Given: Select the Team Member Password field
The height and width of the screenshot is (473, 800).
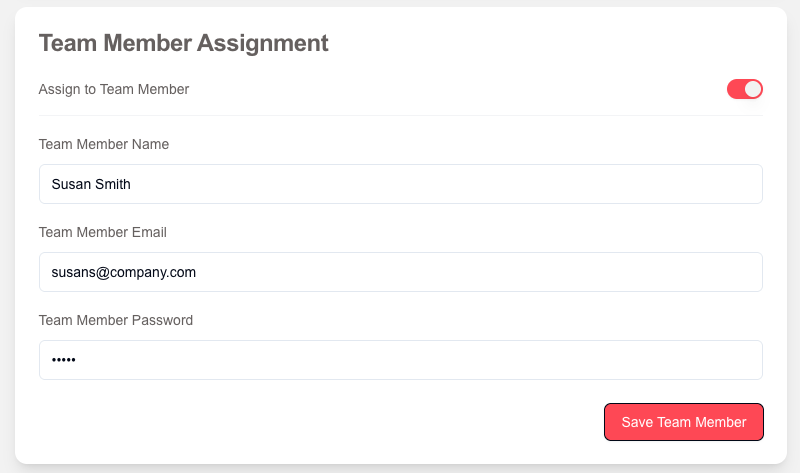Looking at the screenshot, I should pos(400,360).
